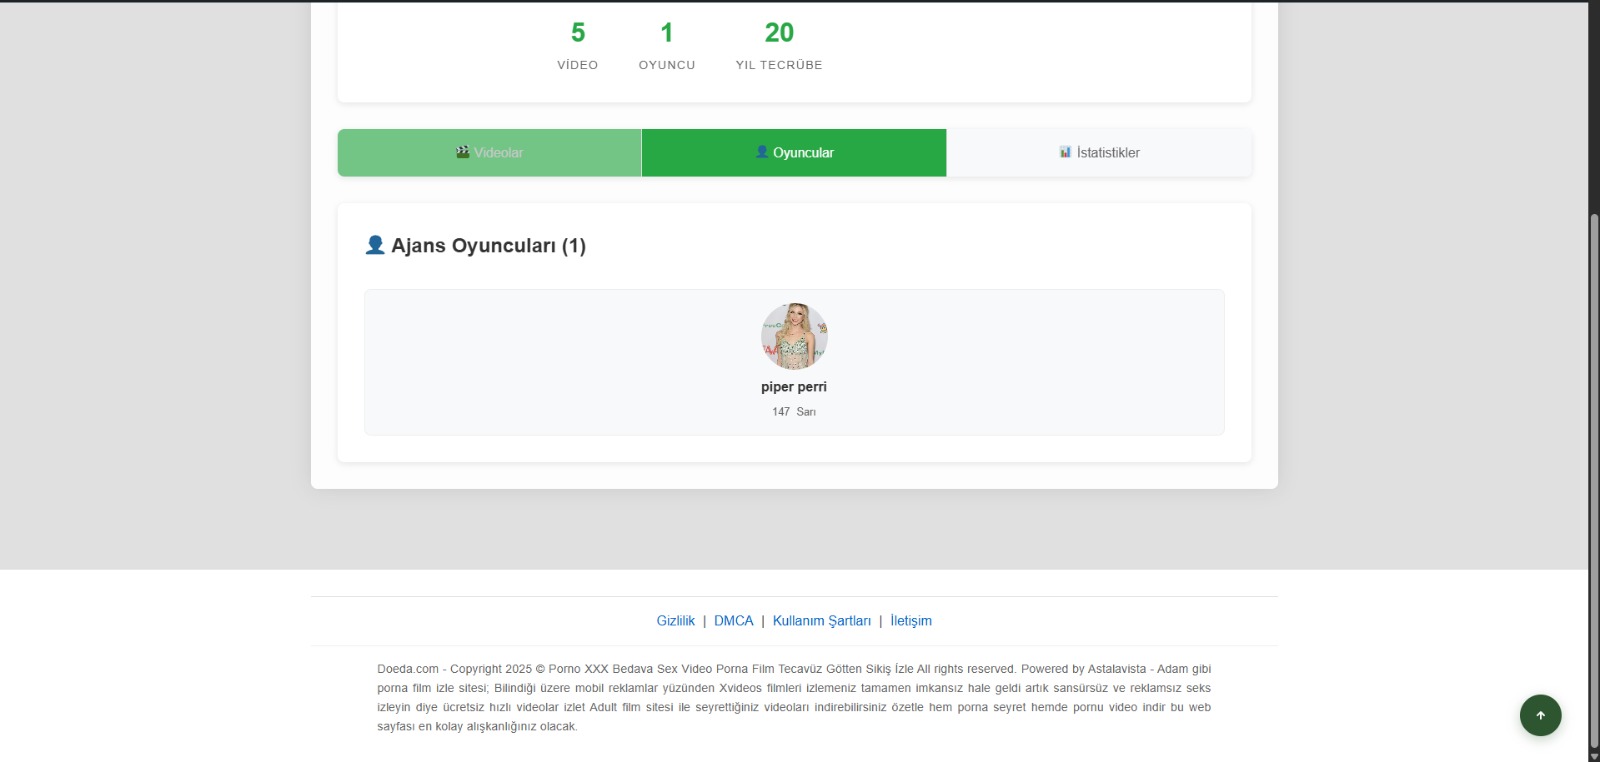Open the İstatistikler tab
The width and height of the screenshot is (1600, 762).
tap(1098, 153)
